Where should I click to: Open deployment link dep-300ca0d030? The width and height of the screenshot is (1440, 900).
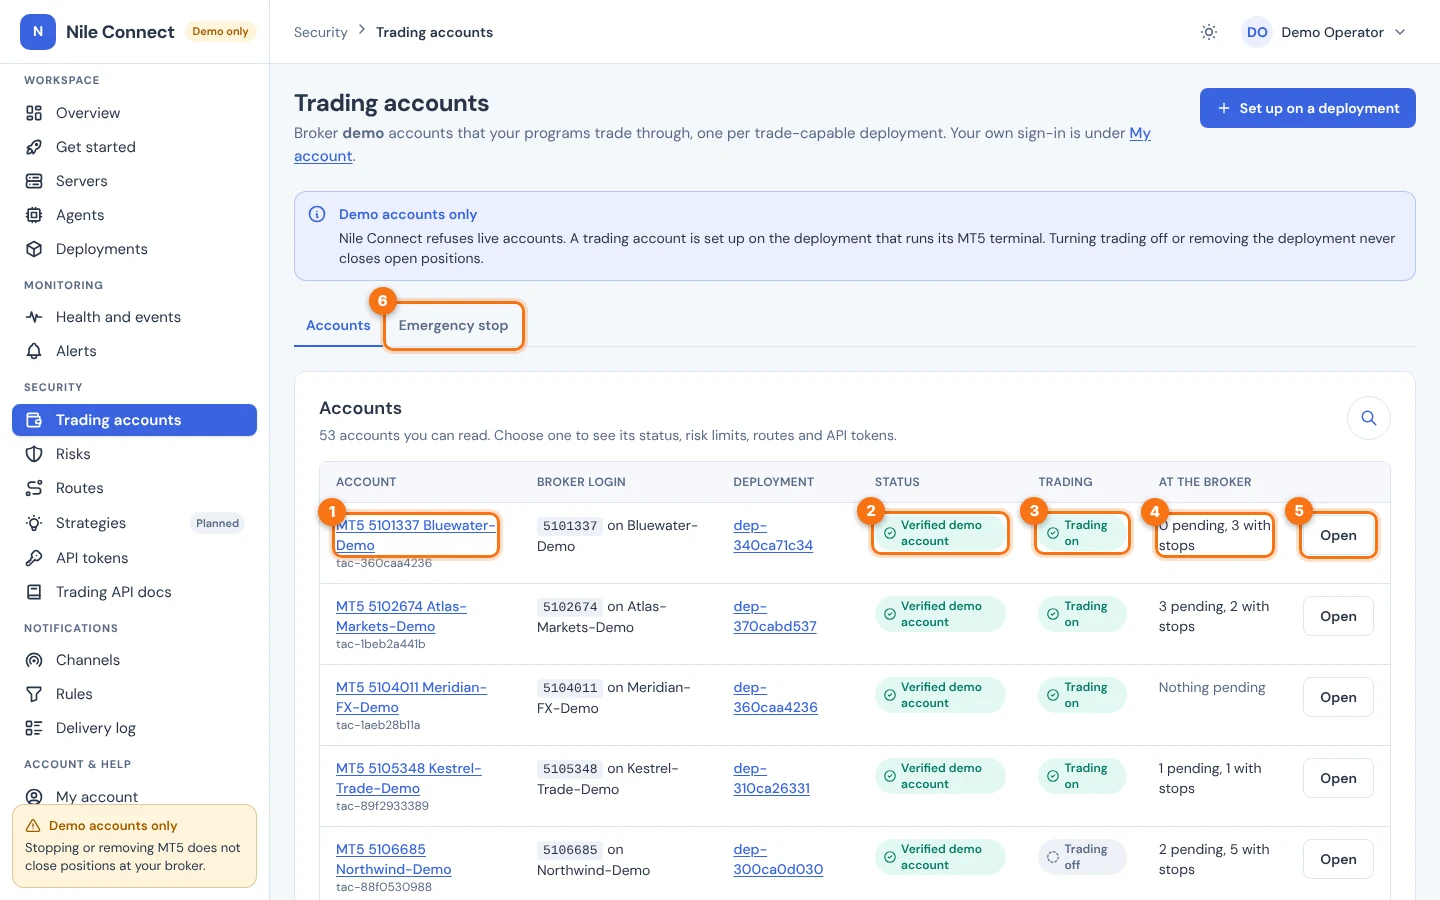[778, 859]
